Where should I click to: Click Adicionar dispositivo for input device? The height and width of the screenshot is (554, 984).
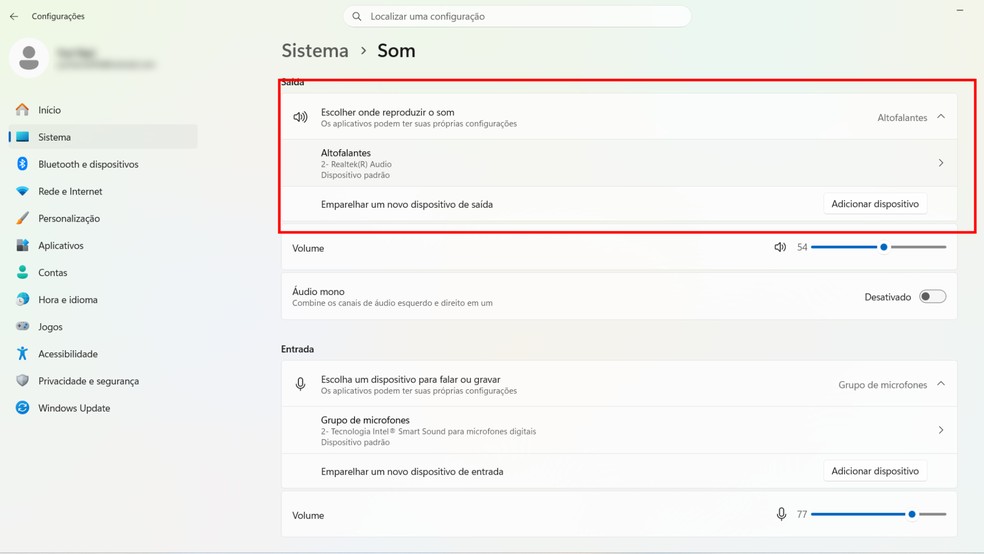pyautogui.click(x=875, y=471)
